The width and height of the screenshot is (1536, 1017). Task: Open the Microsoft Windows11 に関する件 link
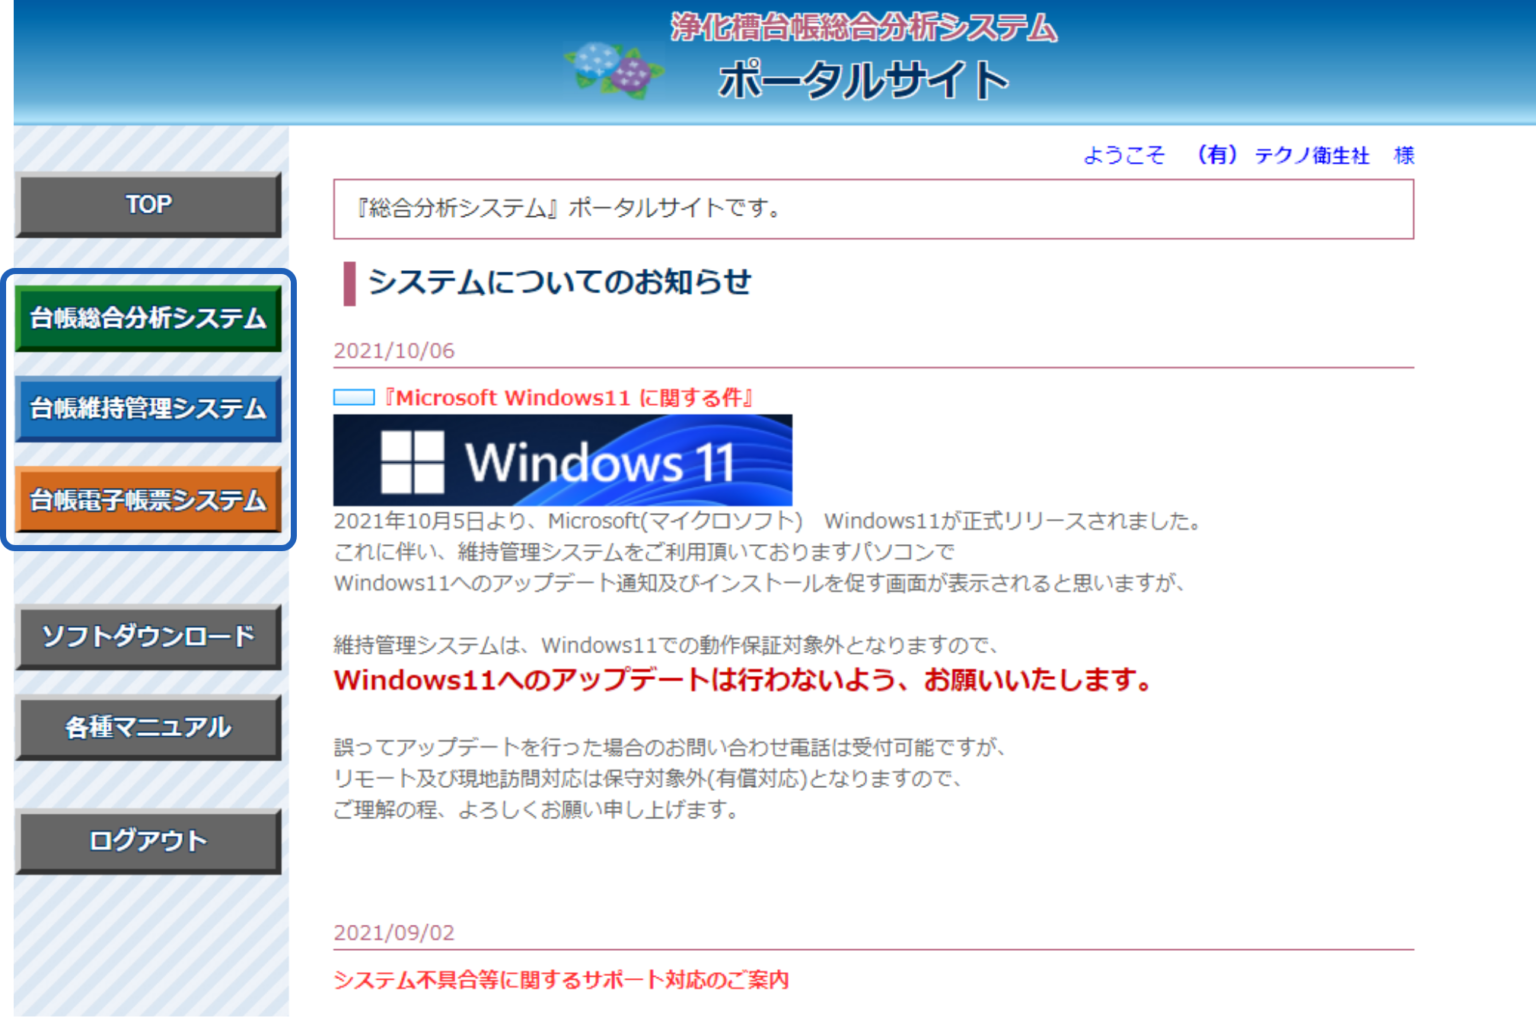pyautogui.click(x=569, y=398)
